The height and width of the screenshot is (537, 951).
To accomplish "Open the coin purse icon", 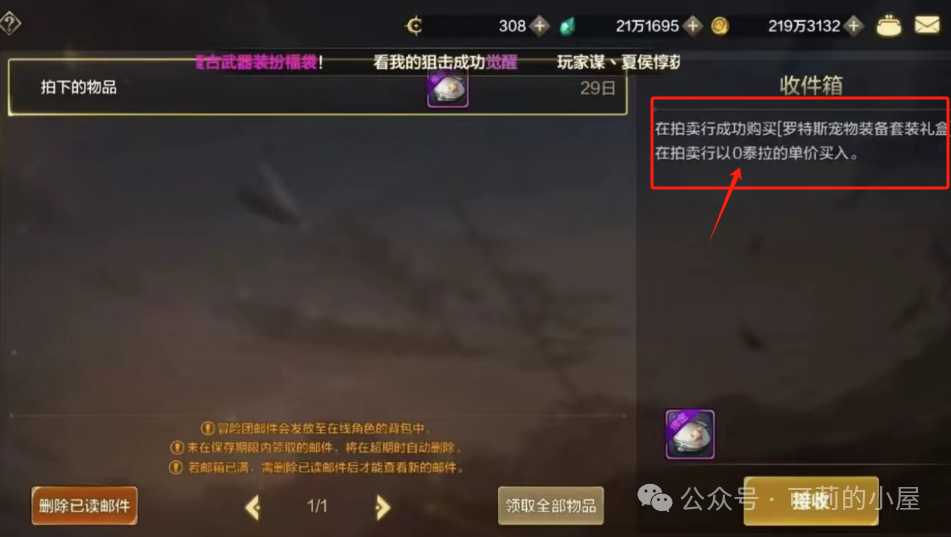I will [889, 26].
